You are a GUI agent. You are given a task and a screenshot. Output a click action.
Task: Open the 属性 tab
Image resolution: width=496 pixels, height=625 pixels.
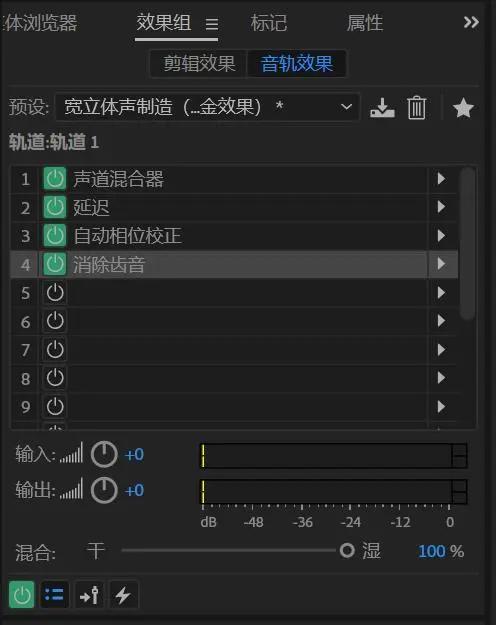pos(364,23)
